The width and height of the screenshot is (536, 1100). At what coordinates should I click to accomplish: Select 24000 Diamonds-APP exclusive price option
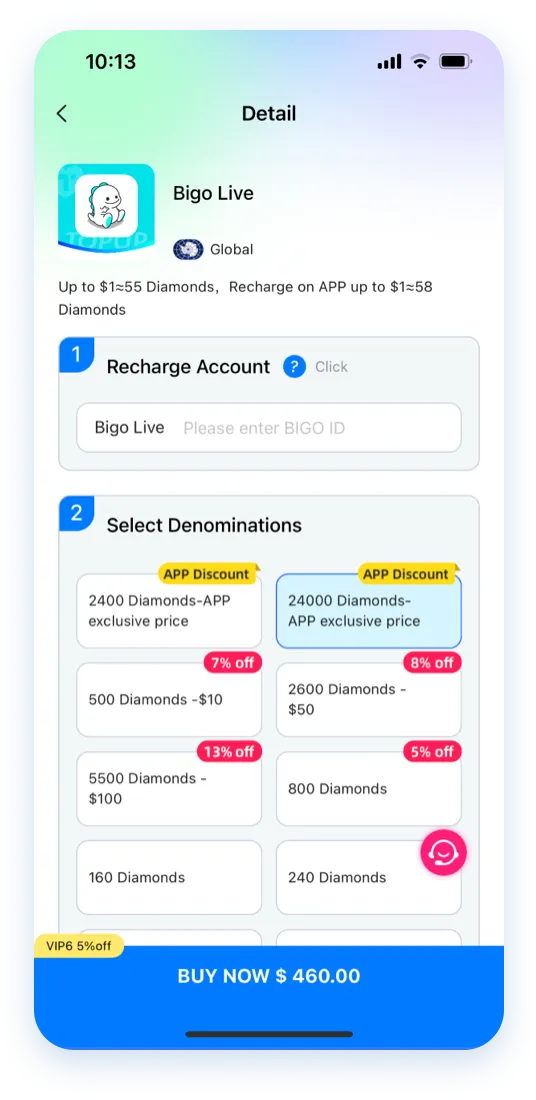coord(369,611)
